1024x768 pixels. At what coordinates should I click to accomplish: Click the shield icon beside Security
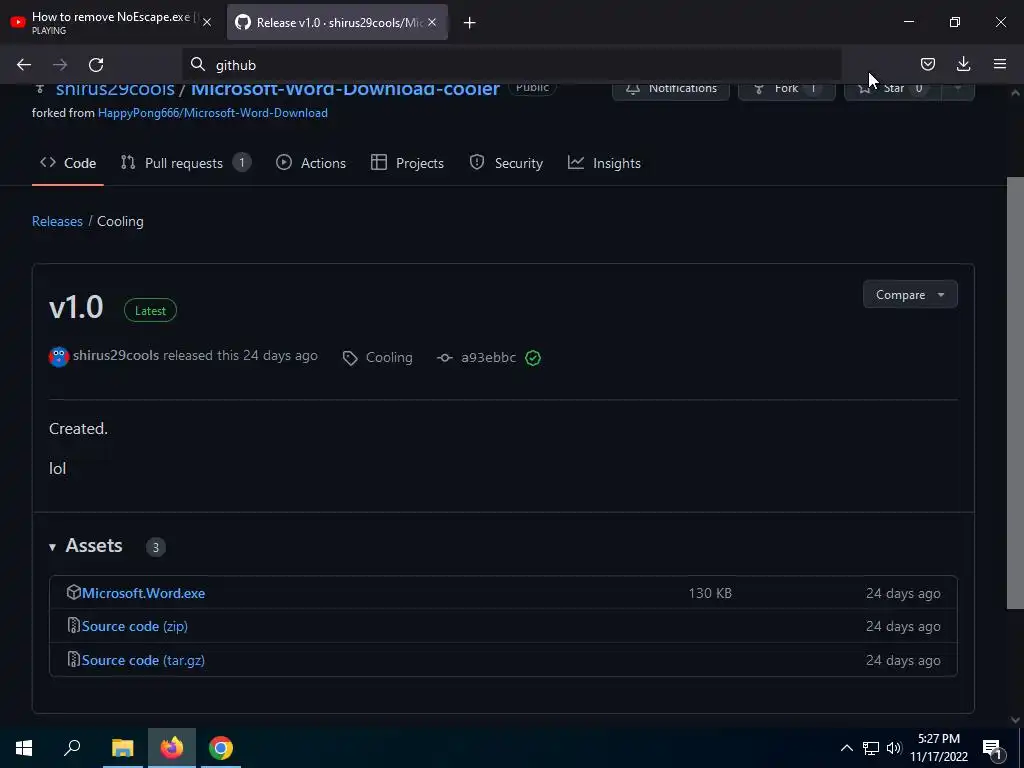pyautogui.click(x=477, y=163)
